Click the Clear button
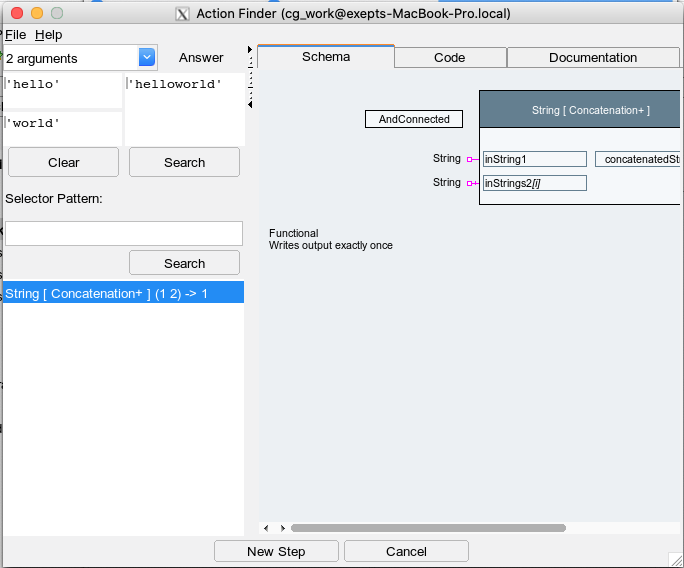 point(63,162)
